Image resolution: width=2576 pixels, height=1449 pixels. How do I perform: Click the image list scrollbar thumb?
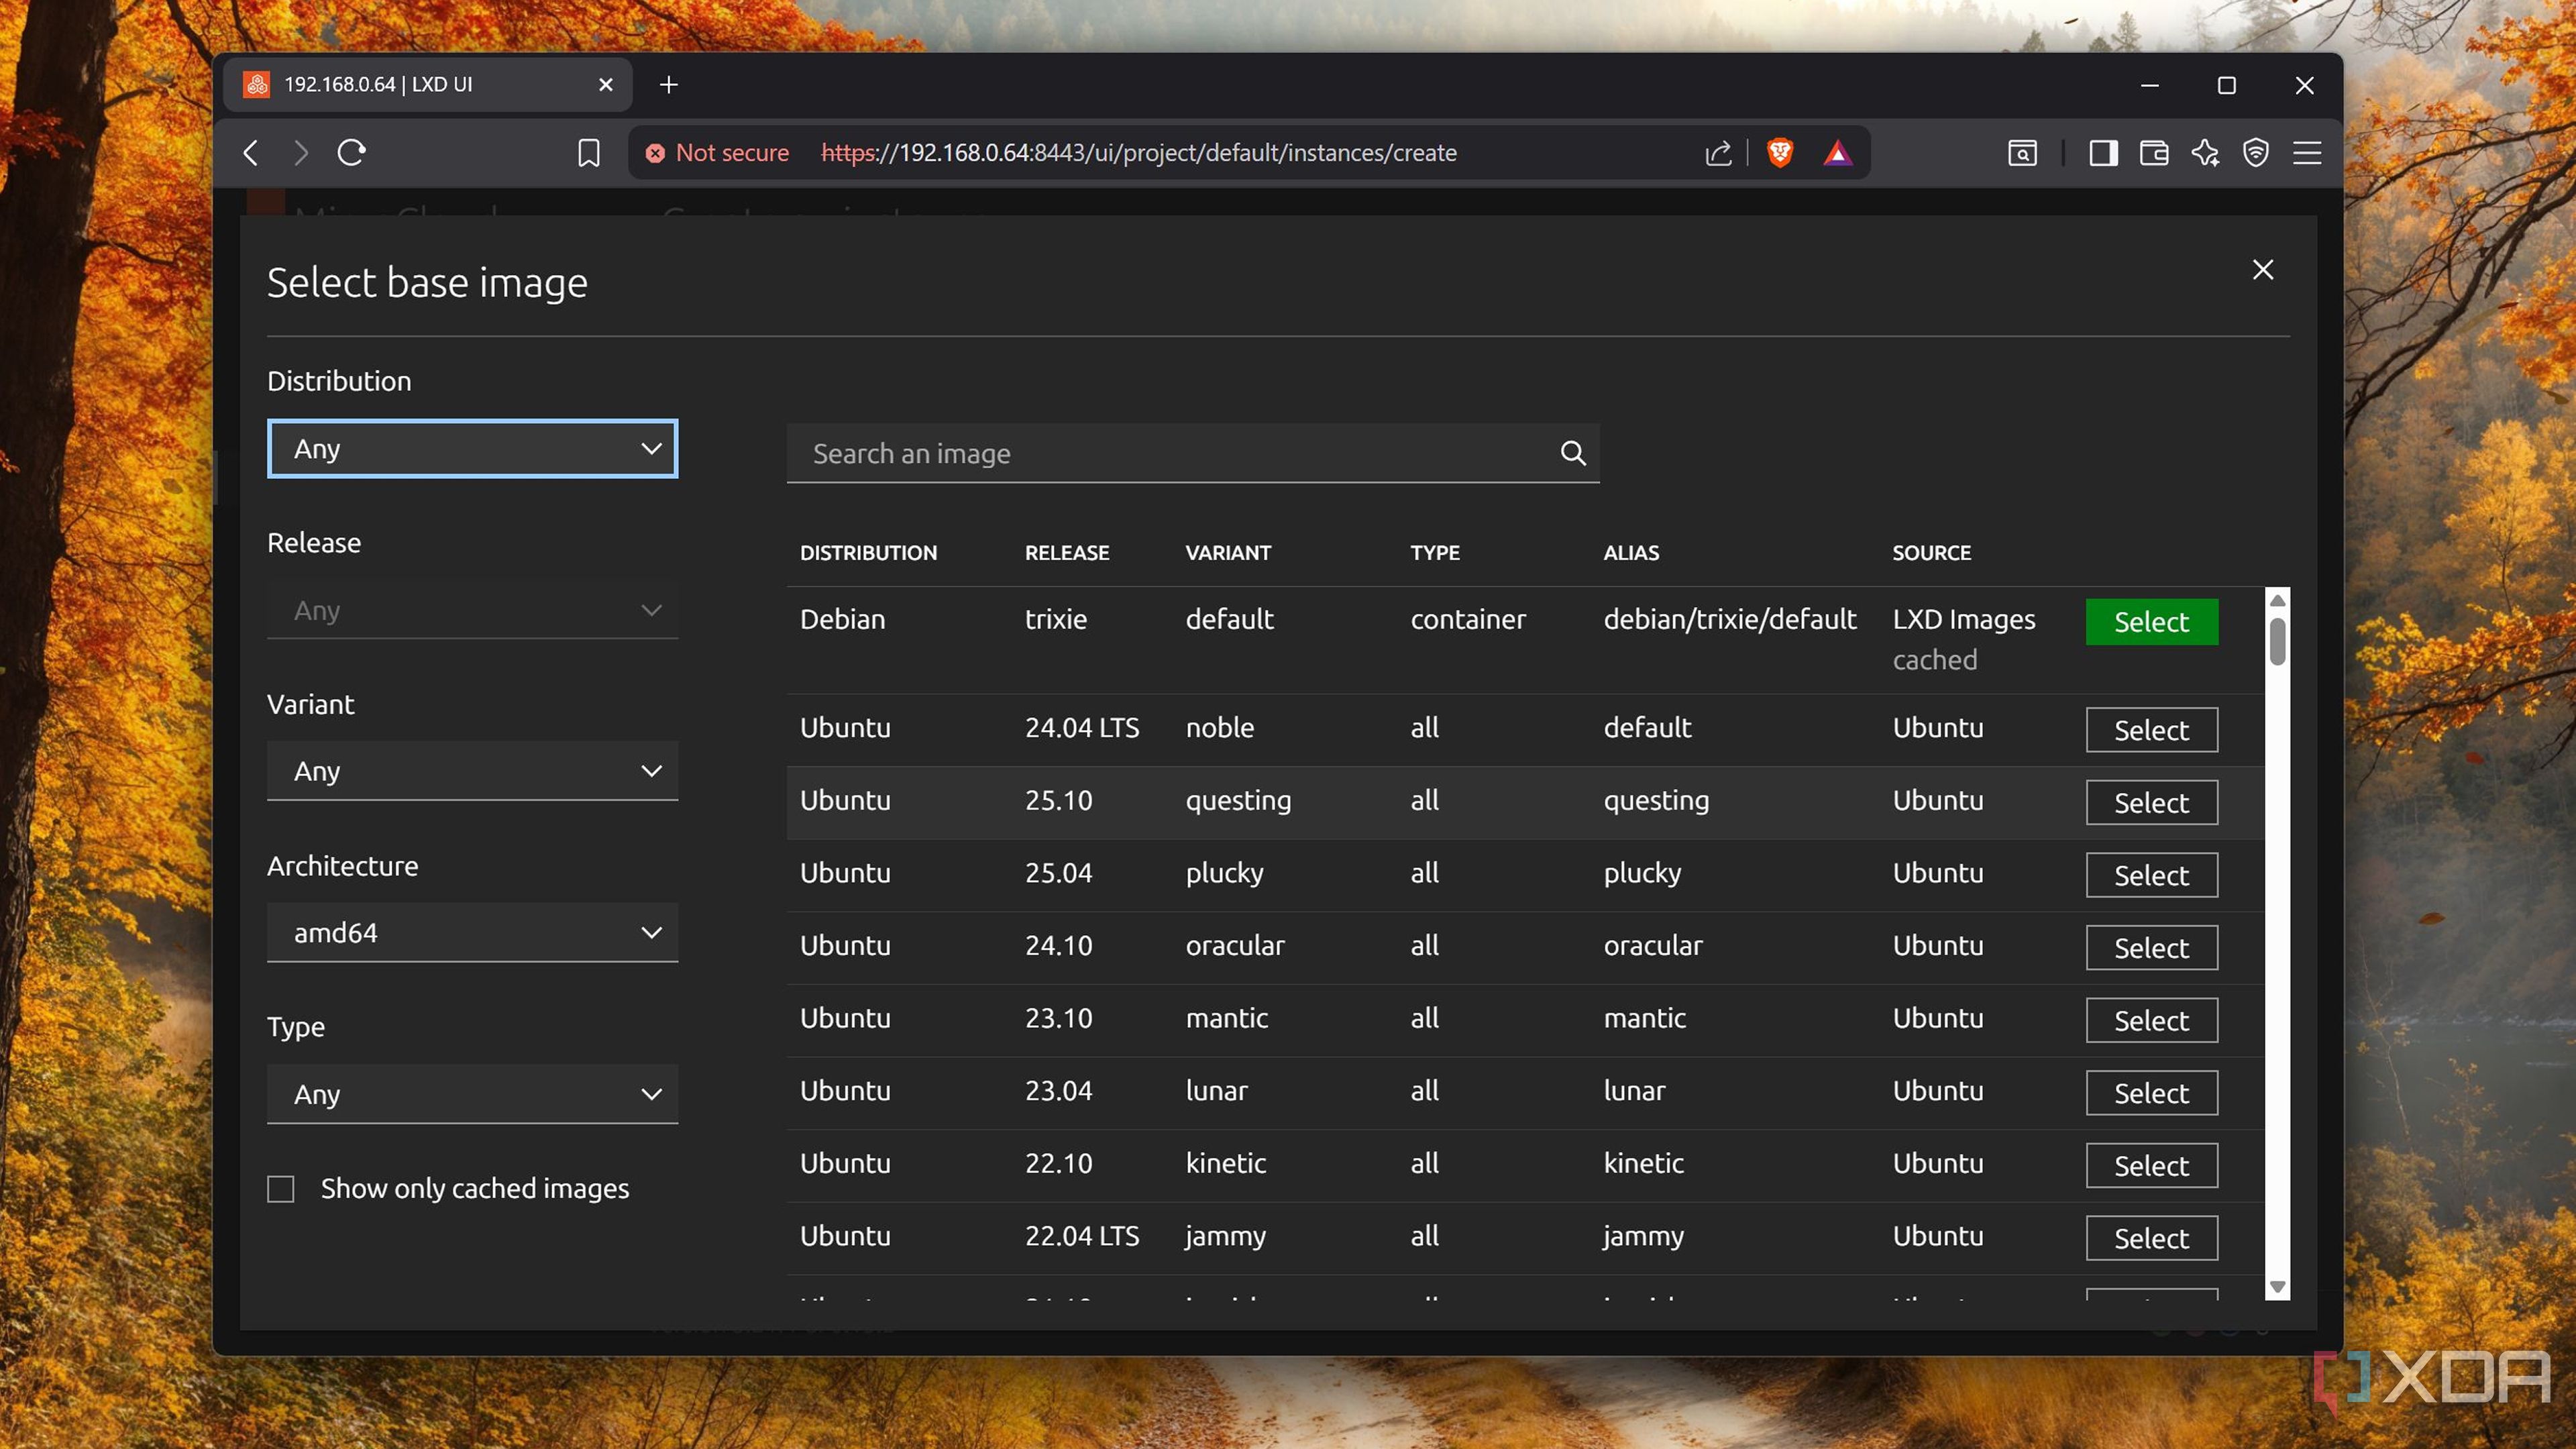[2277, 641]
